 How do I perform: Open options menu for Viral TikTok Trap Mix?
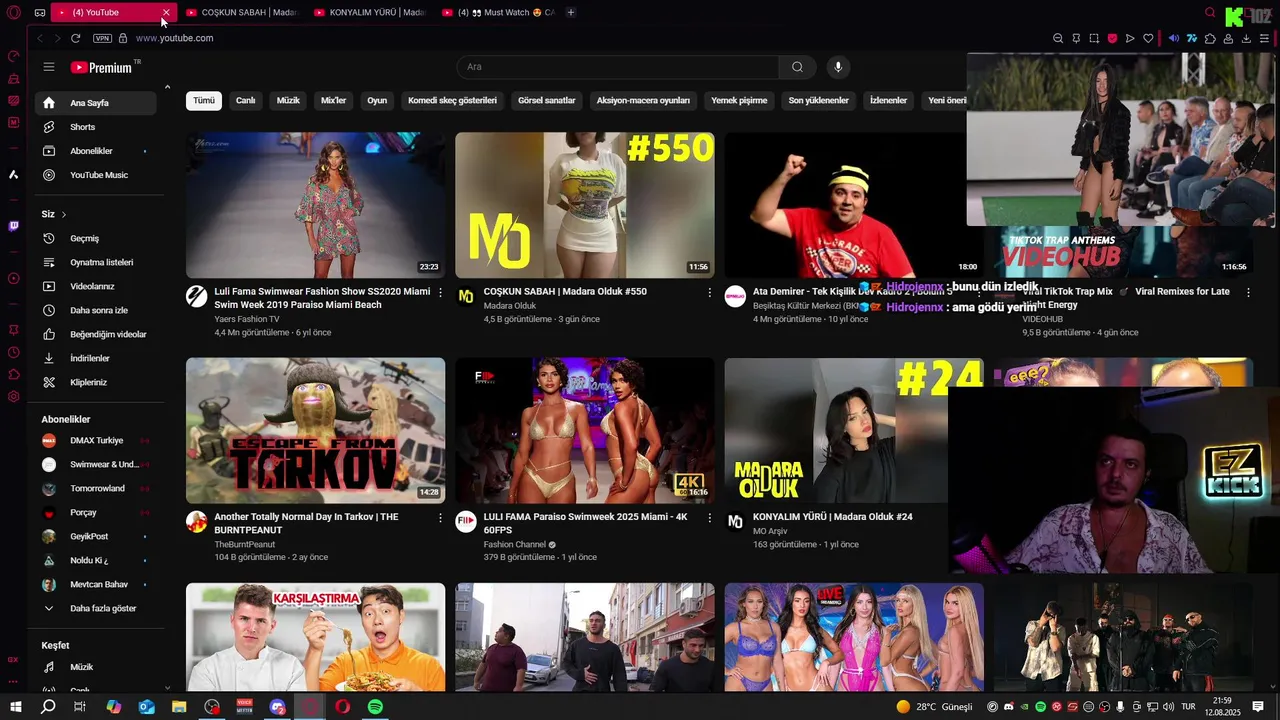point(1248,293)
